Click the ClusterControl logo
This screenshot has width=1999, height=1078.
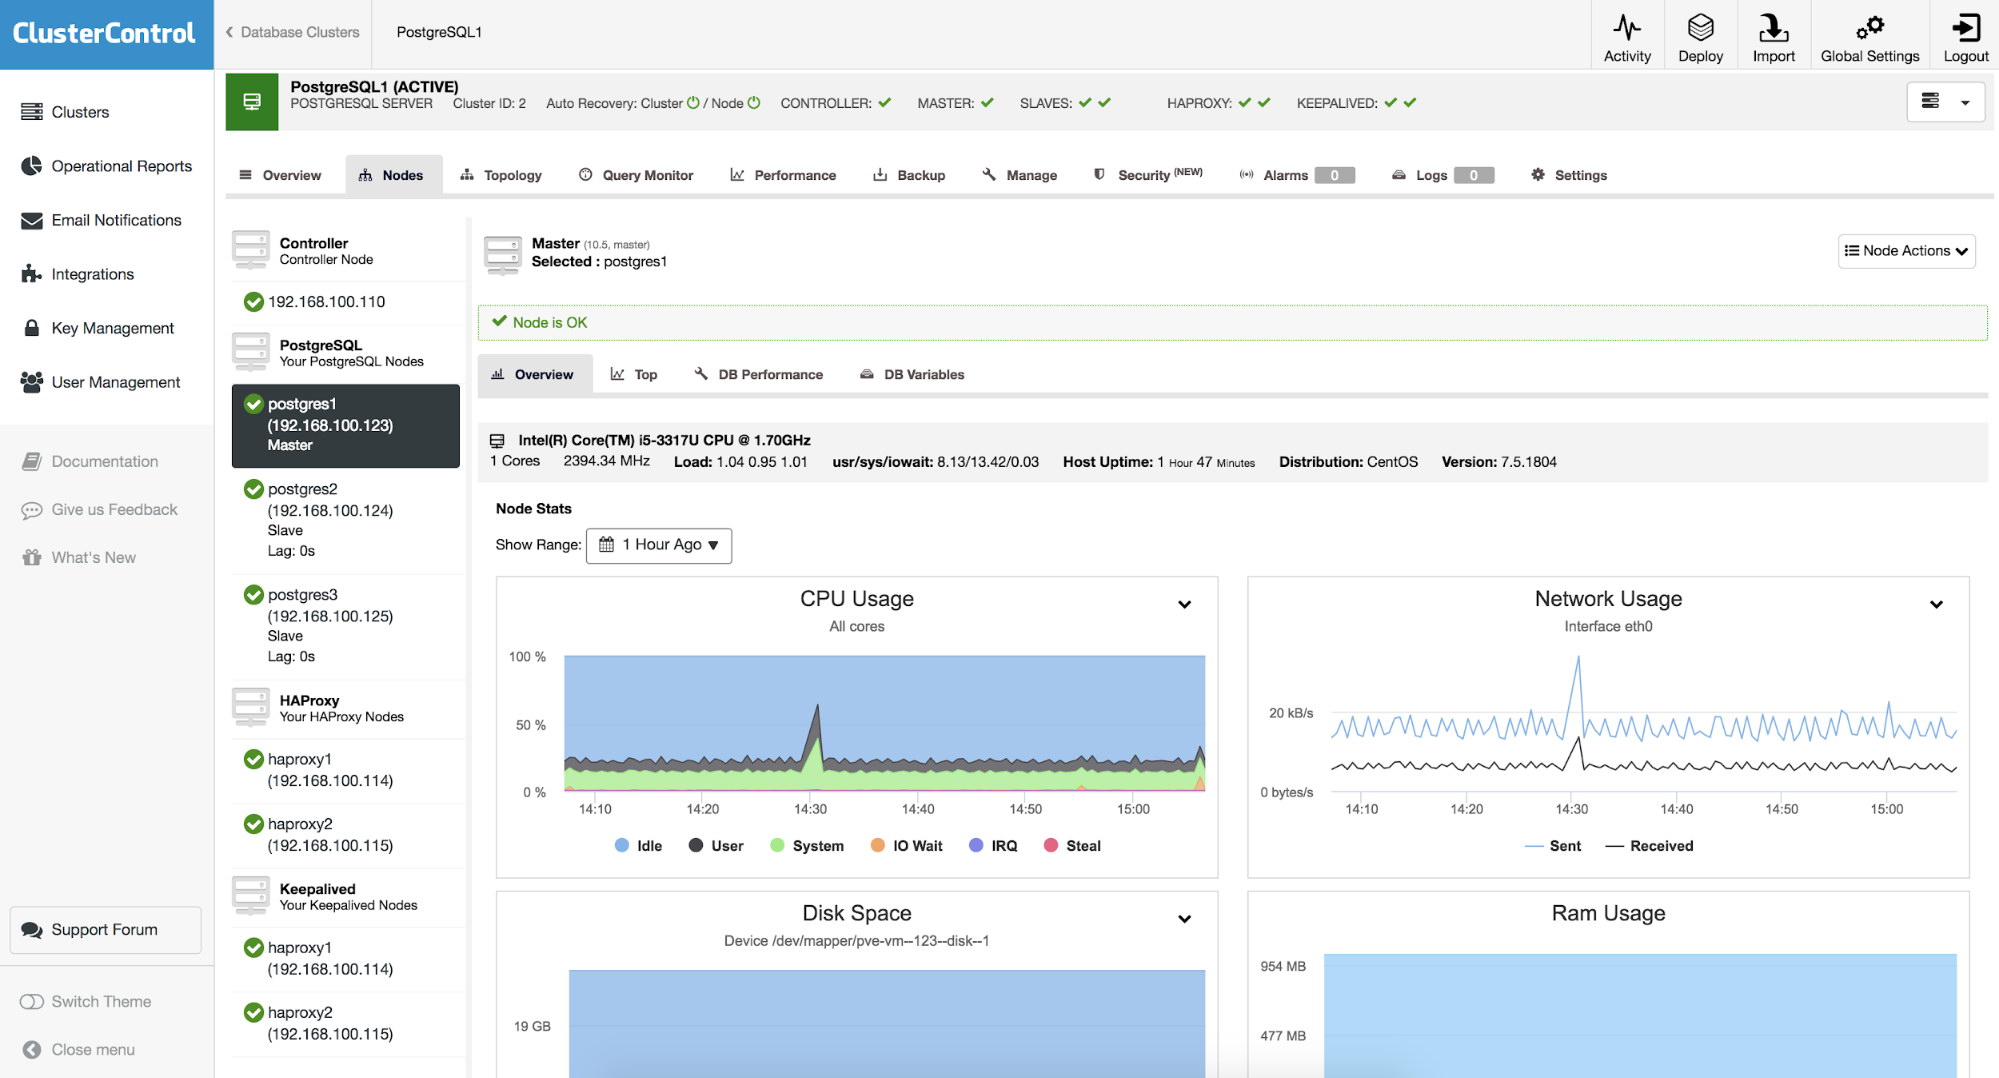pyautogui.click(x=104, y=33)
